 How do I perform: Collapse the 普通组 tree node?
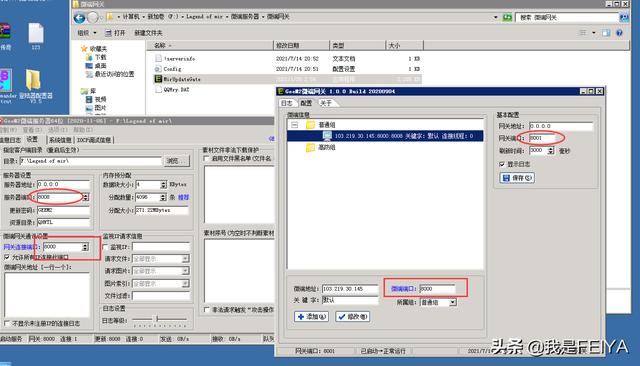295,124
